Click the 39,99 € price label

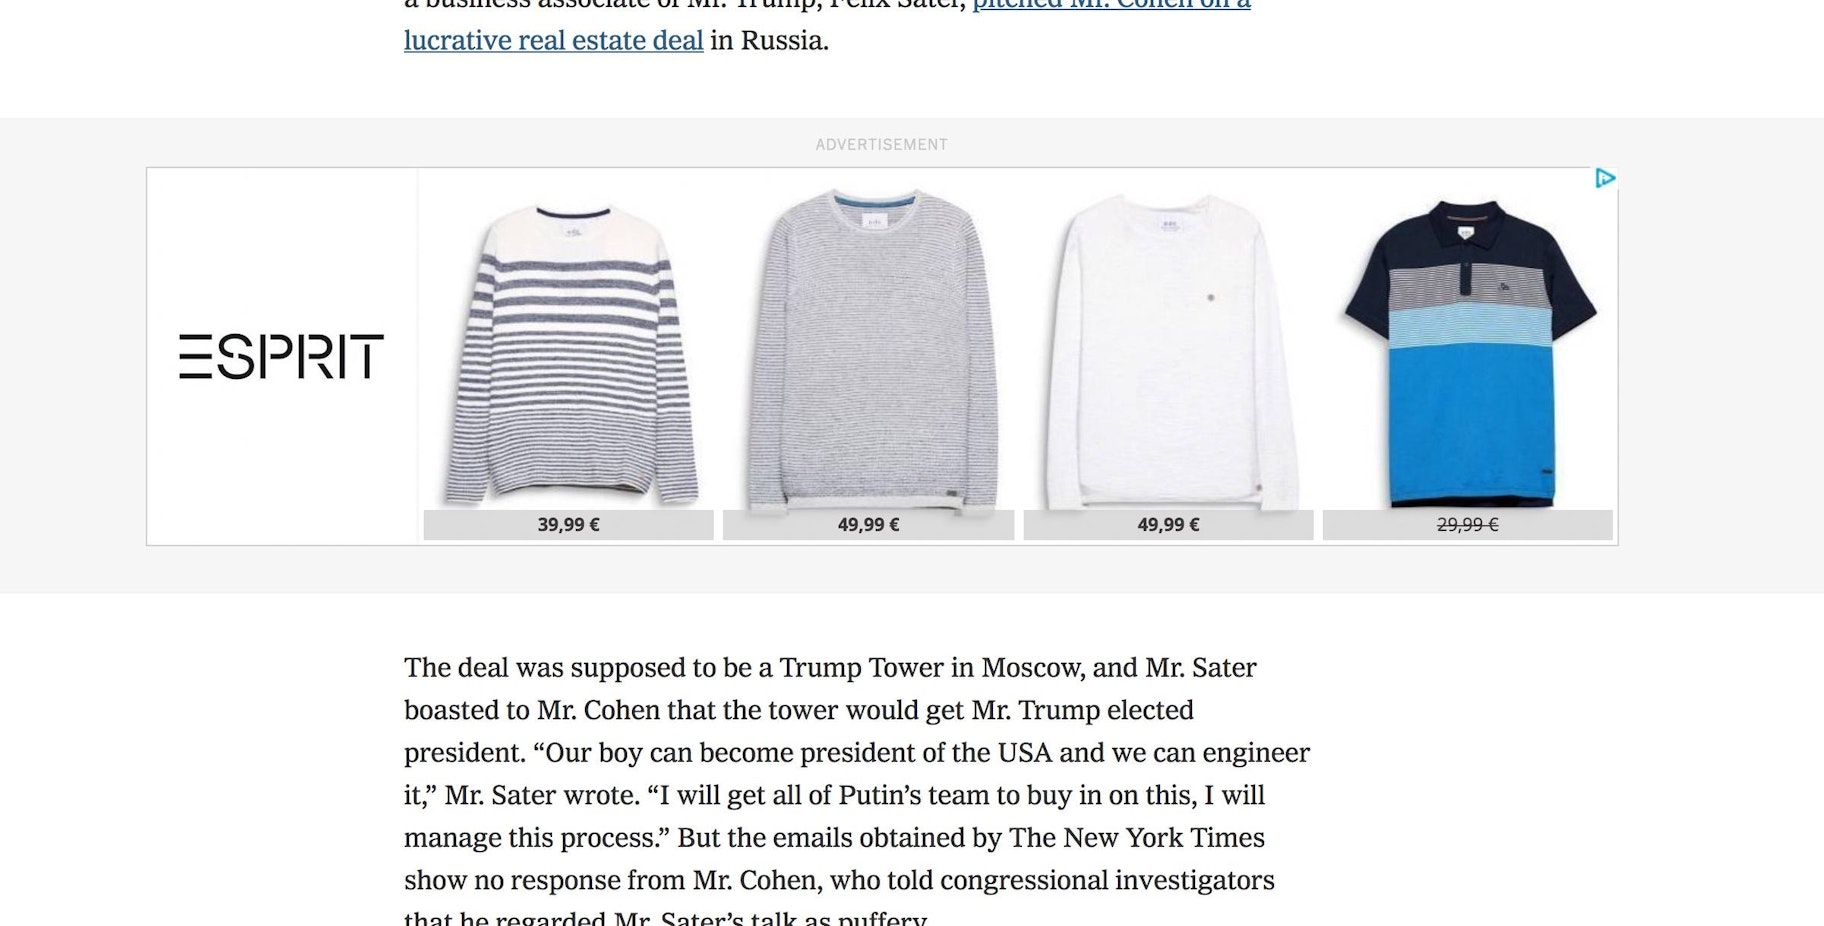[568, 525]
